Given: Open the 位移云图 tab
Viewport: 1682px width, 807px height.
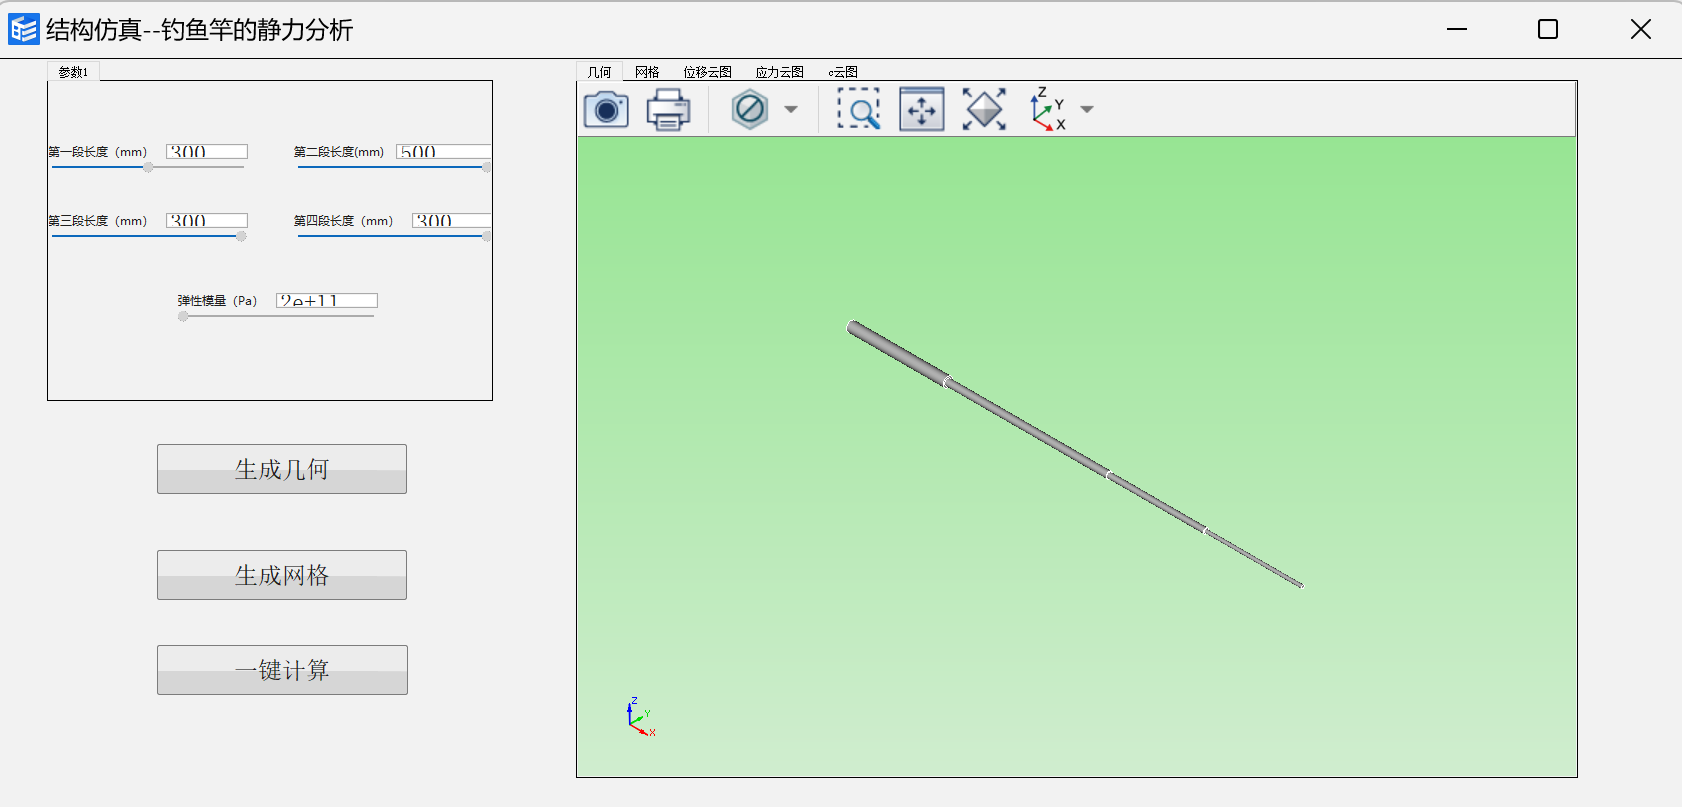Looking at the screenshot, I should tap(707, 72).
